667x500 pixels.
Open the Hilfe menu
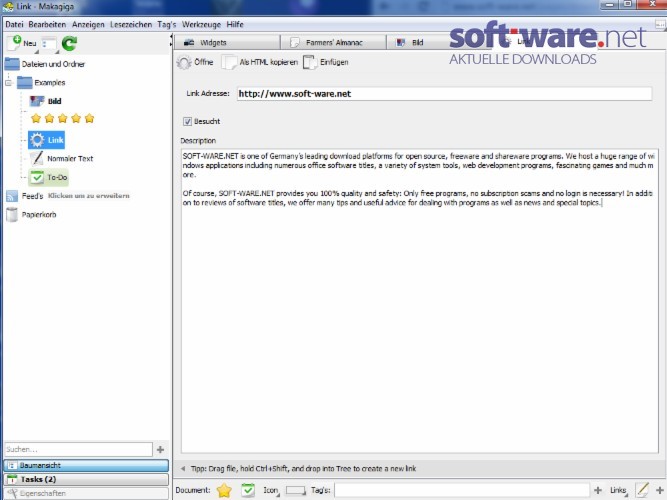click(235, 25)
